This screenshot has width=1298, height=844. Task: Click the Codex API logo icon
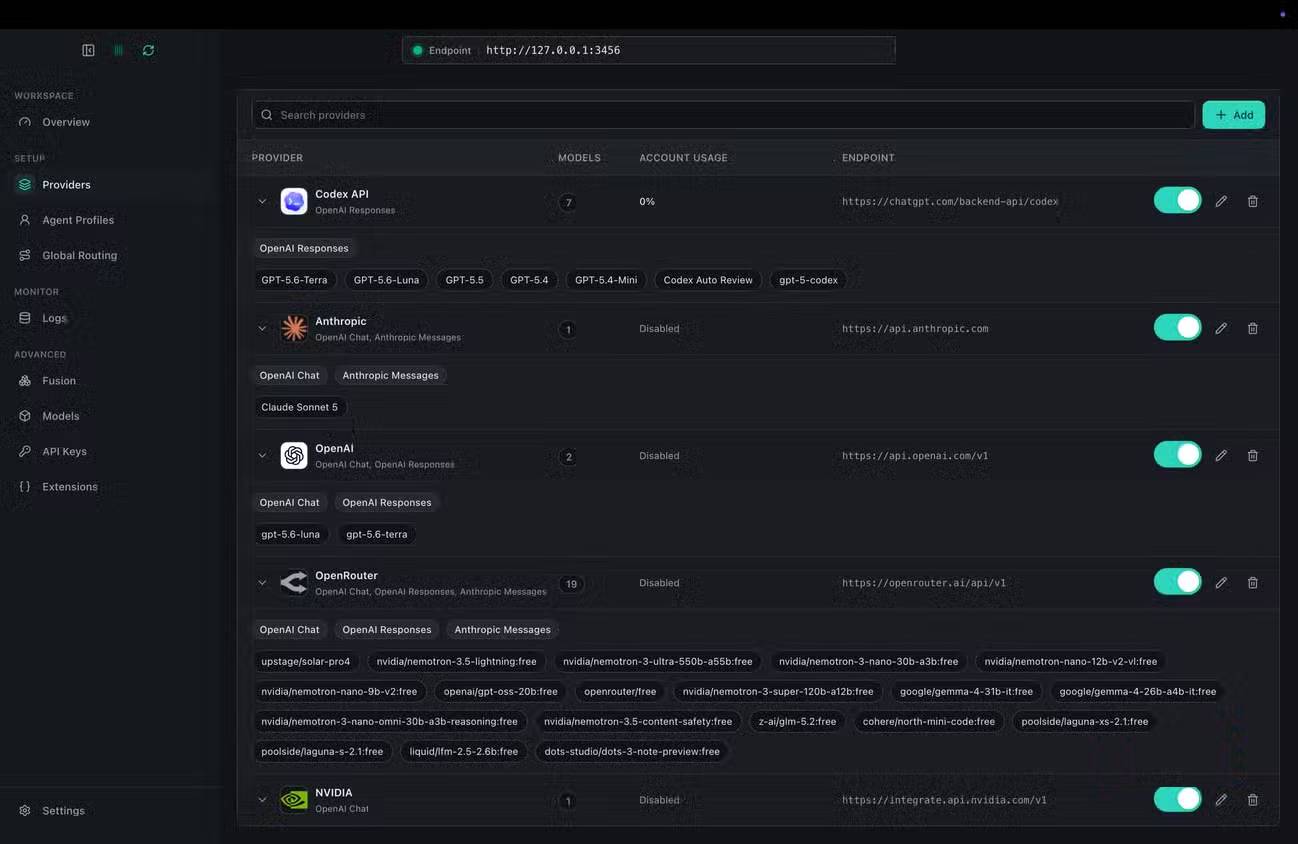[294, 201]
